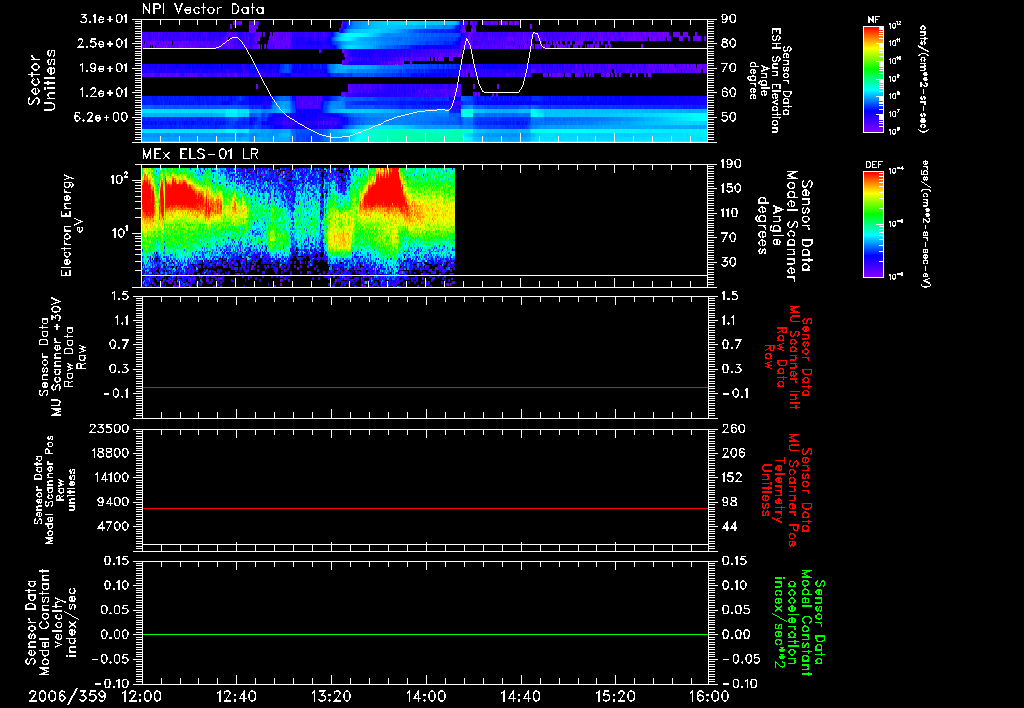The height and width of the screenshot is (708, 1024).
Task: Select the NPI Vector Data panel title
Action: tap(203, 9)
